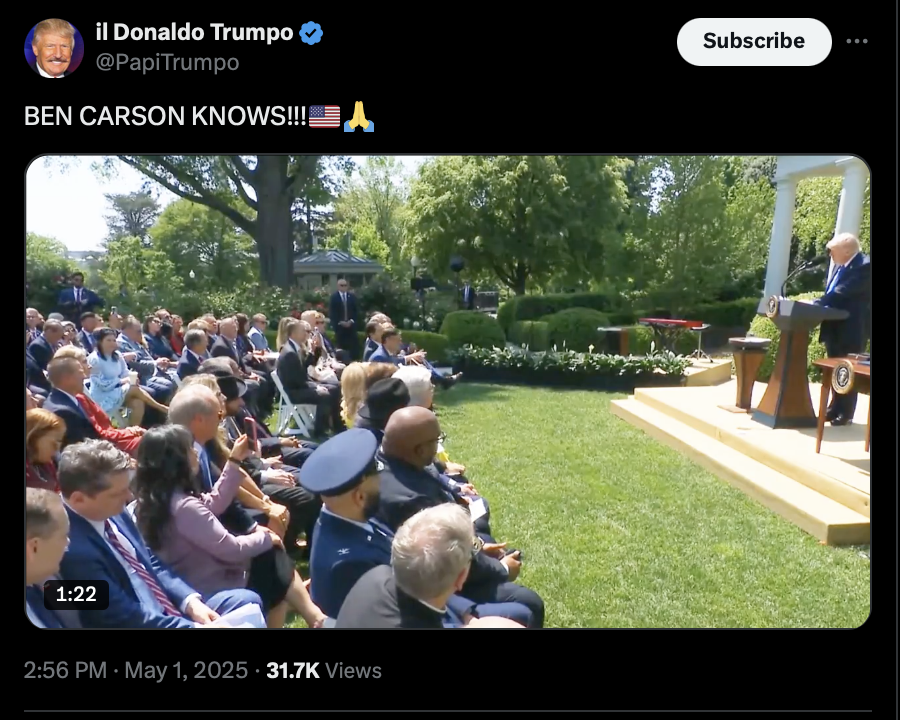900x720 pixels.
Task: Click the white folding chair in video
Action: 292,405
